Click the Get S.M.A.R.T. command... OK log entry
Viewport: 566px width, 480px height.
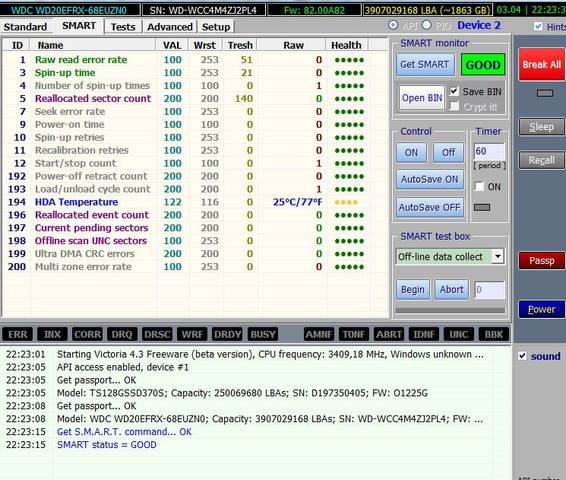[124, 432]
